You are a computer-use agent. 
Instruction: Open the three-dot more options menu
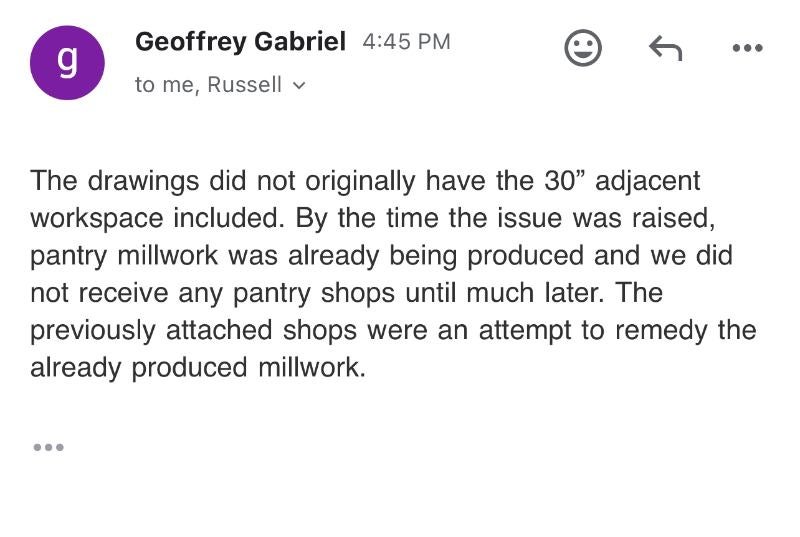[x=746, y=47]
